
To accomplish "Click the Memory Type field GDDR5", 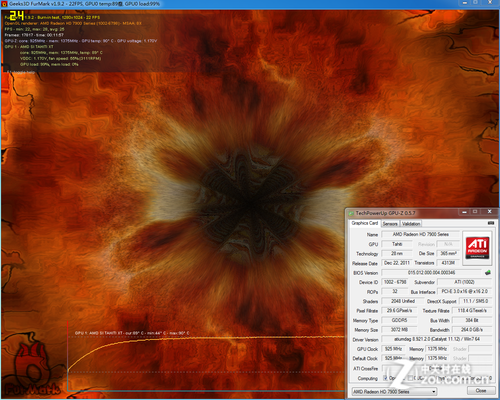I will coord(399,320).
